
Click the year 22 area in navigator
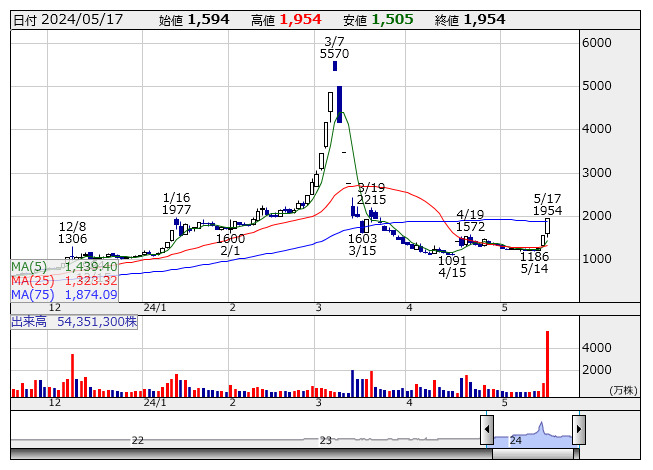tap(137, 438)
